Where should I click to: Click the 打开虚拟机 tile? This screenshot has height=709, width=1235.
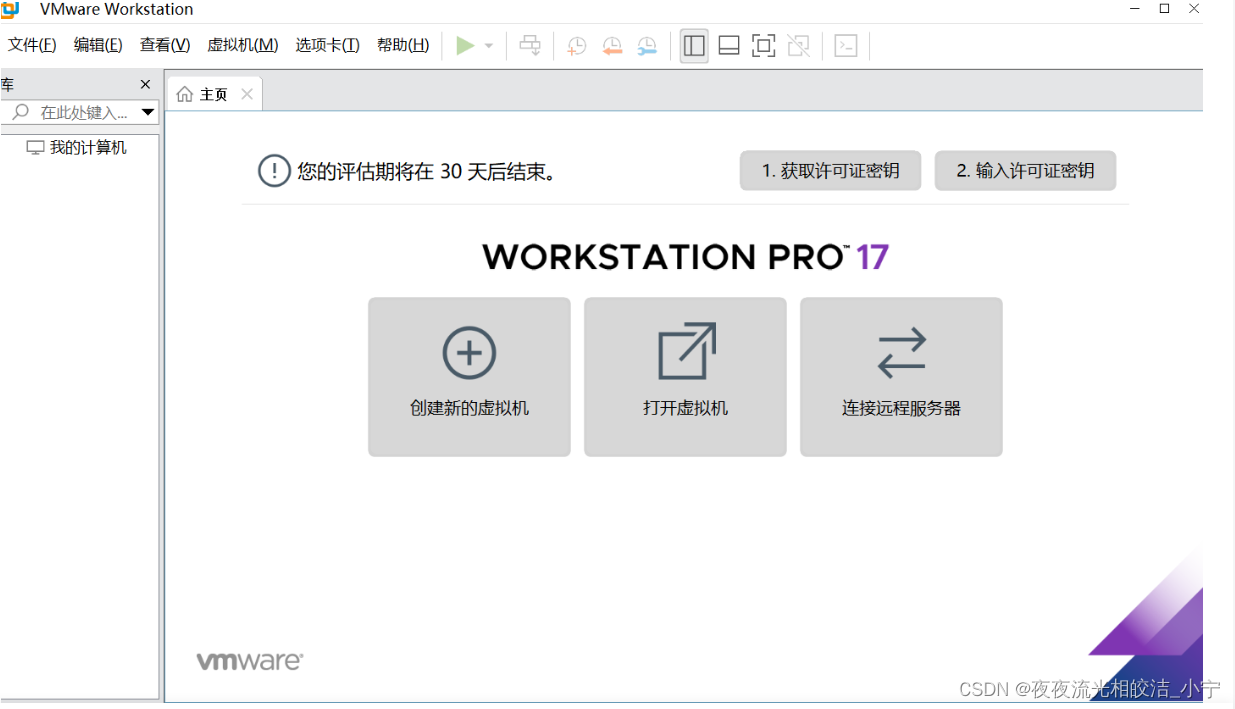click(x=685, y=377)
